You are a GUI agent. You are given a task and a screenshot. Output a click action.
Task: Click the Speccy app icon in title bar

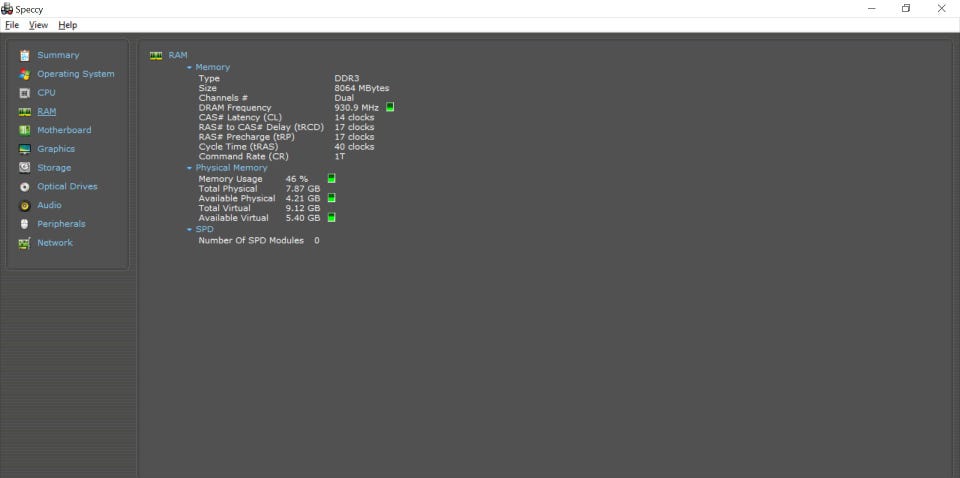pyautogui.click(x=7, y=9)
